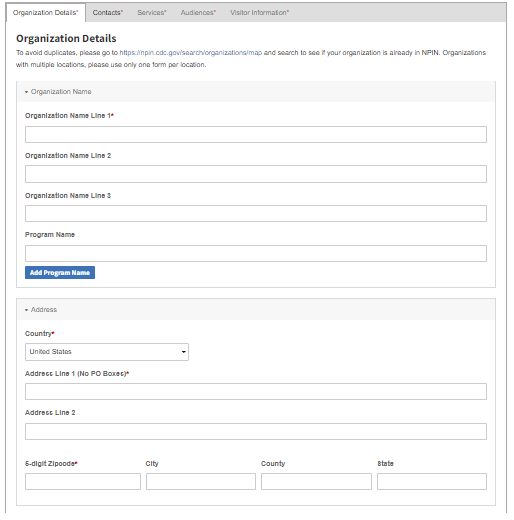Collapse the Address section

click(41, 310)
